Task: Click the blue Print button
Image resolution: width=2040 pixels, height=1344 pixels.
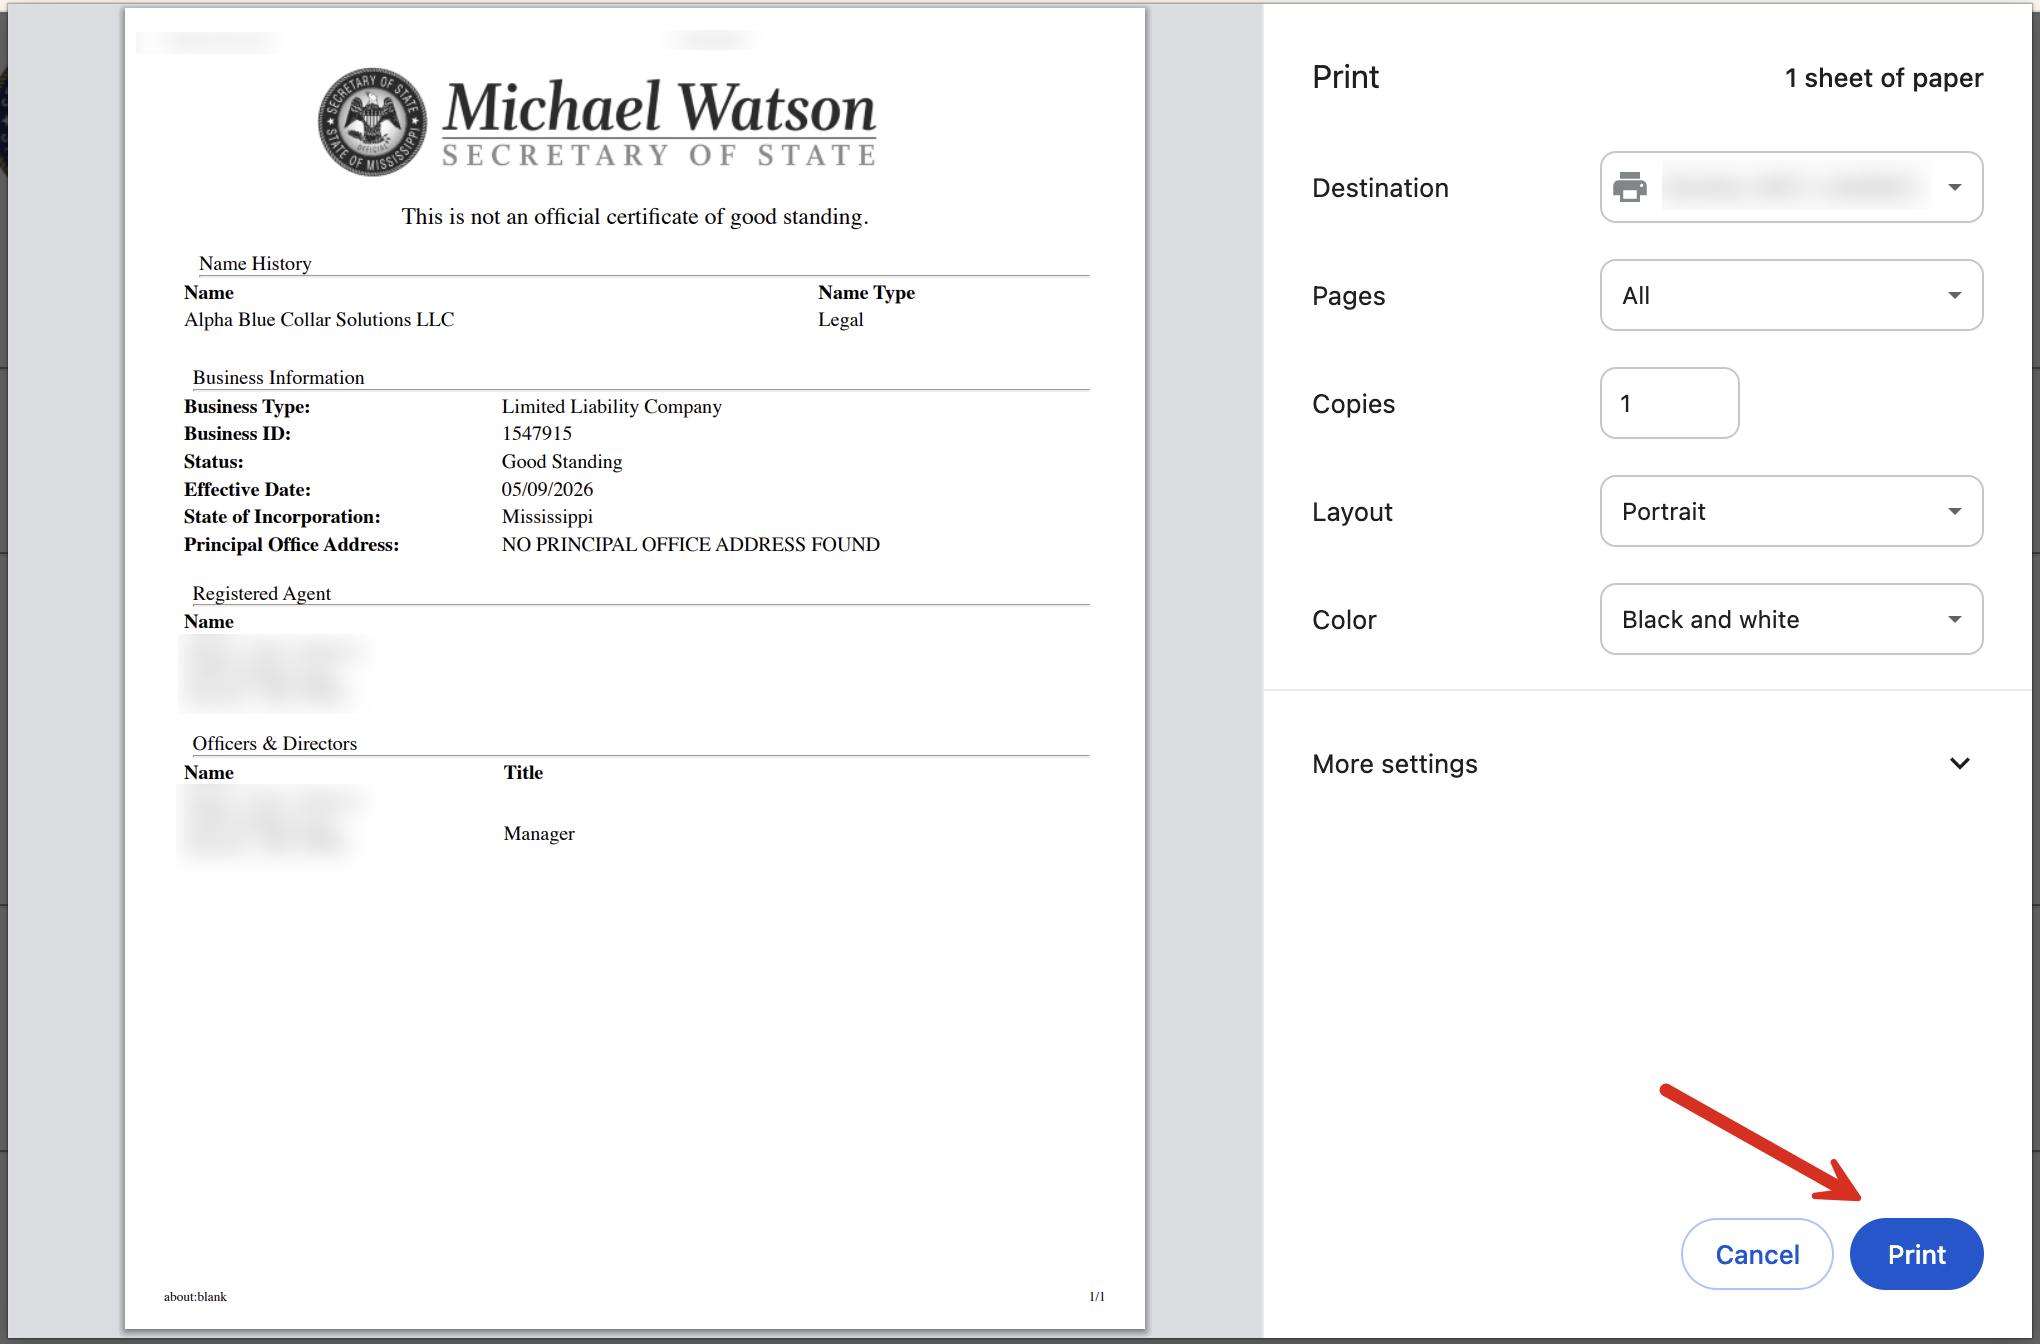Action: (1916, 1254)
